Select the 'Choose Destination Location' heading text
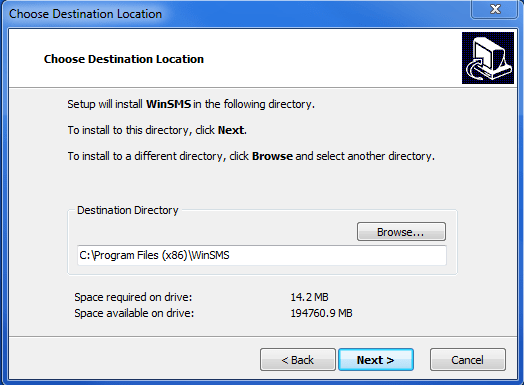Viewport: 524px width, 385px height. [124, 59]
